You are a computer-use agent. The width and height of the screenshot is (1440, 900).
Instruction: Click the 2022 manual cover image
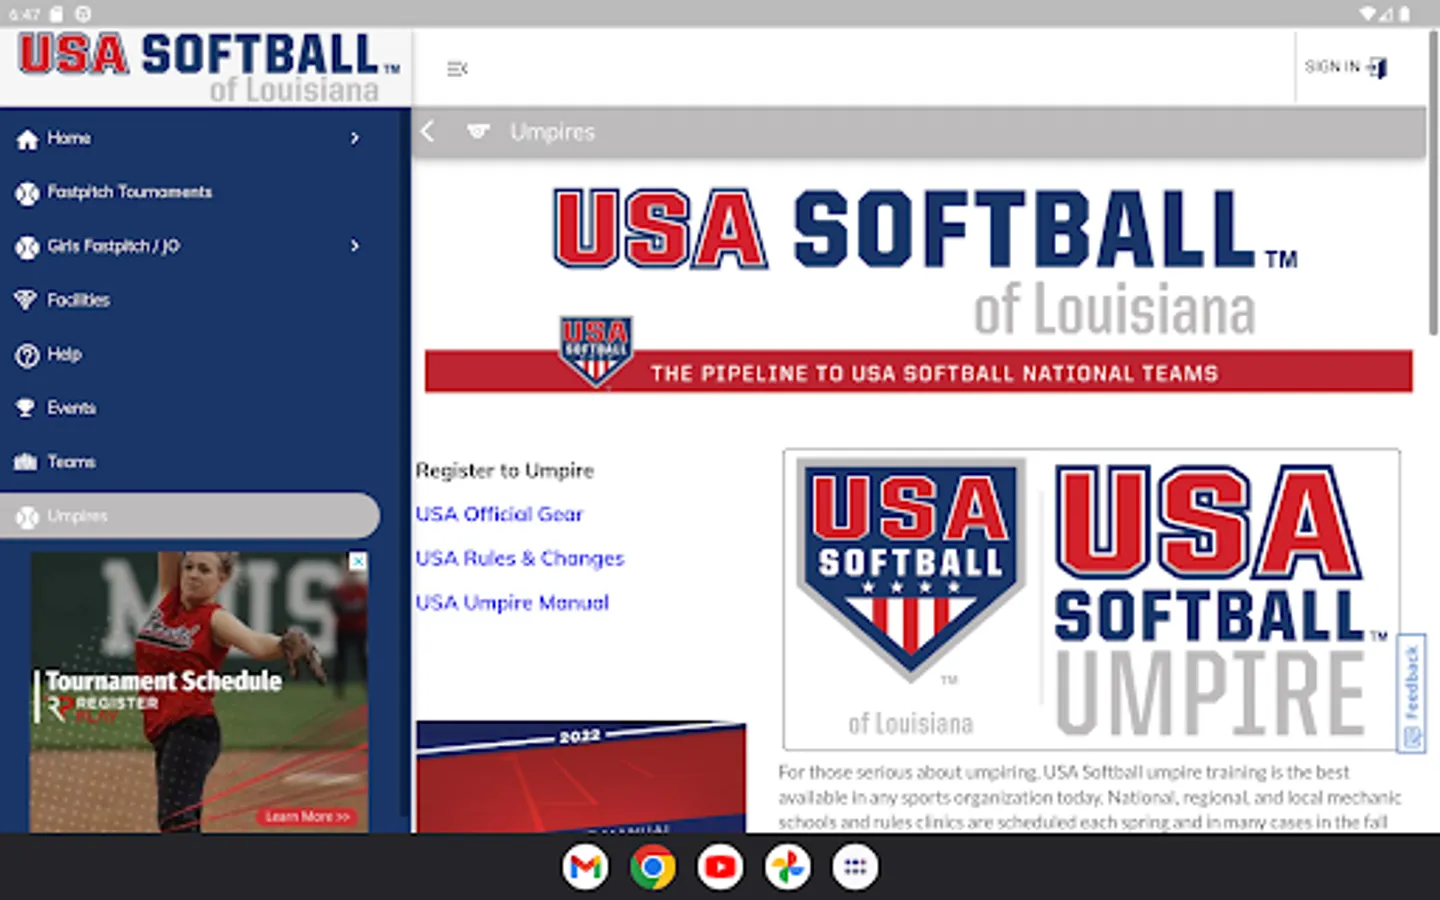[581, 777]
